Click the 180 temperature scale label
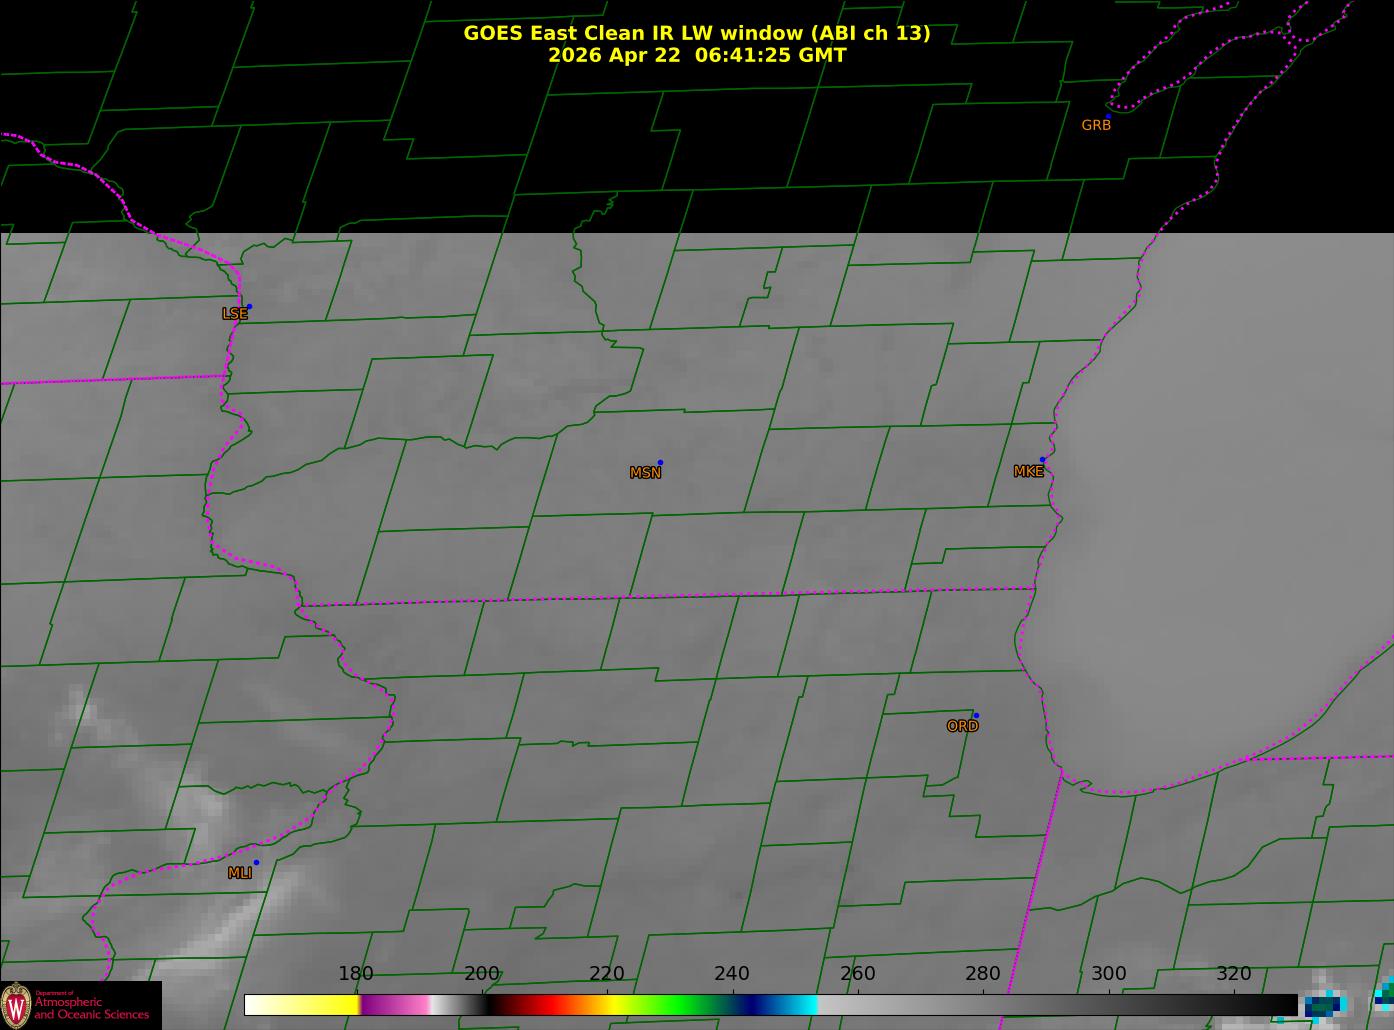 pos(356,973)
